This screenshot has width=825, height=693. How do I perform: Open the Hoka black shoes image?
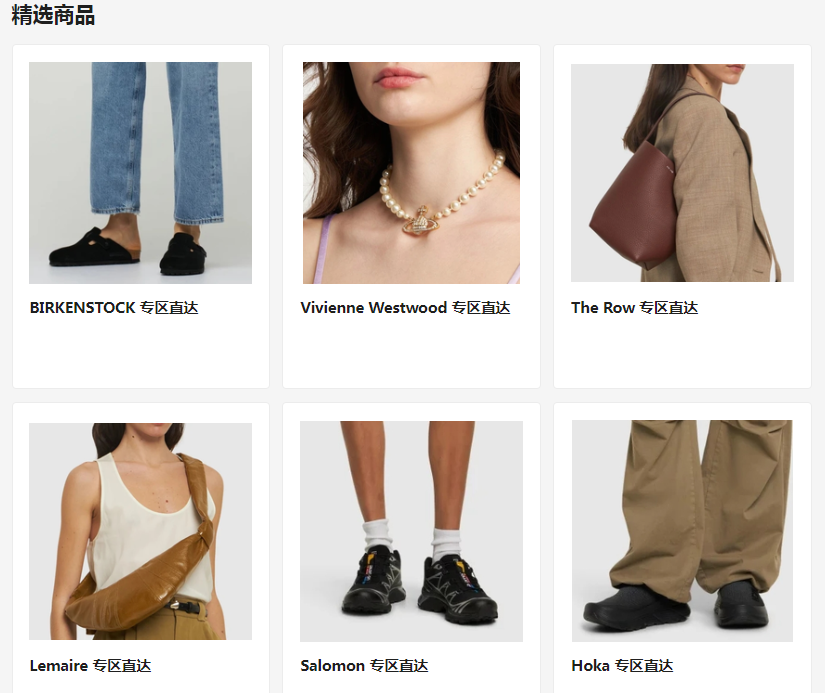point(682,530)
